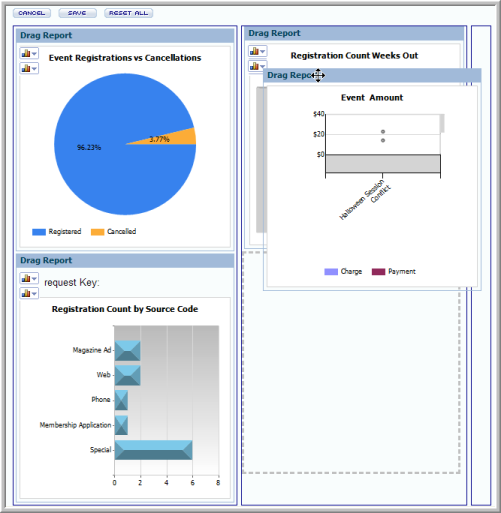Click the CANCEL button
501x513 pixels.
point(32,13)
